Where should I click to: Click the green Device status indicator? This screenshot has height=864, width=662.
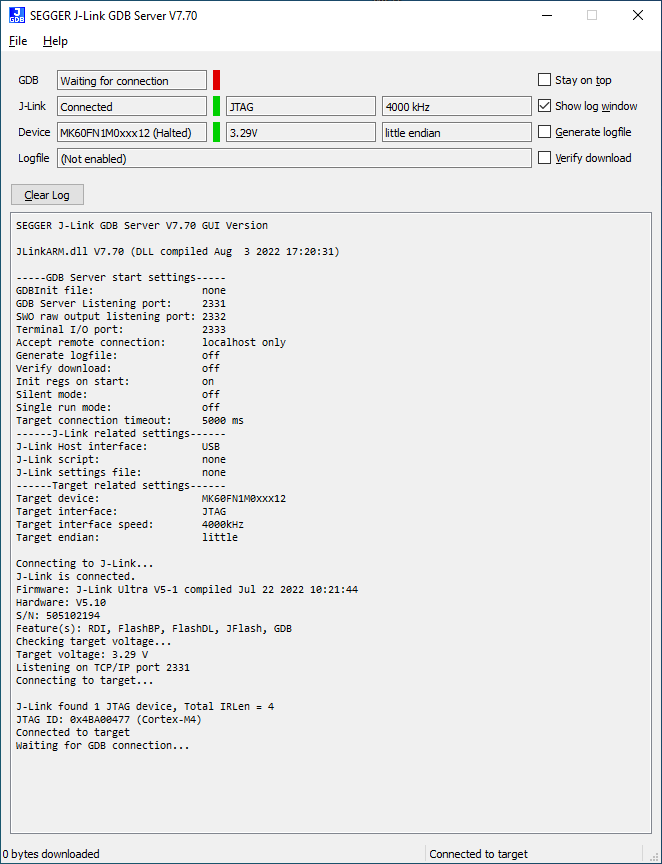(x=216, y=131)
